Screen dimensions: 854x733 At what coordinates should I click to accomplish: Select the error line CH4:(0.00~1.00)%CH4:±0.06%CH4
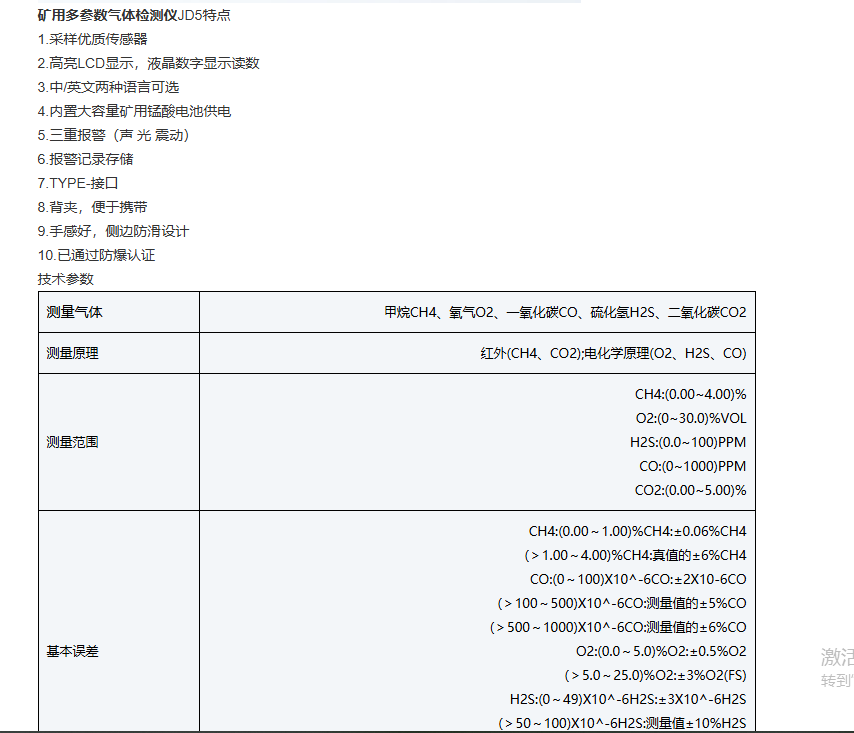(638, 532)
